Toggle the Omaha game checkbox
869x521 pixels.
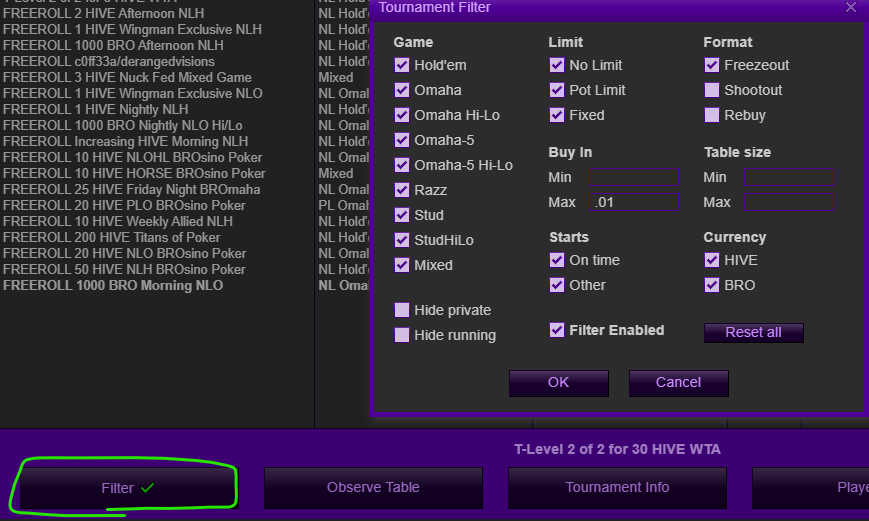click(402, 90)
